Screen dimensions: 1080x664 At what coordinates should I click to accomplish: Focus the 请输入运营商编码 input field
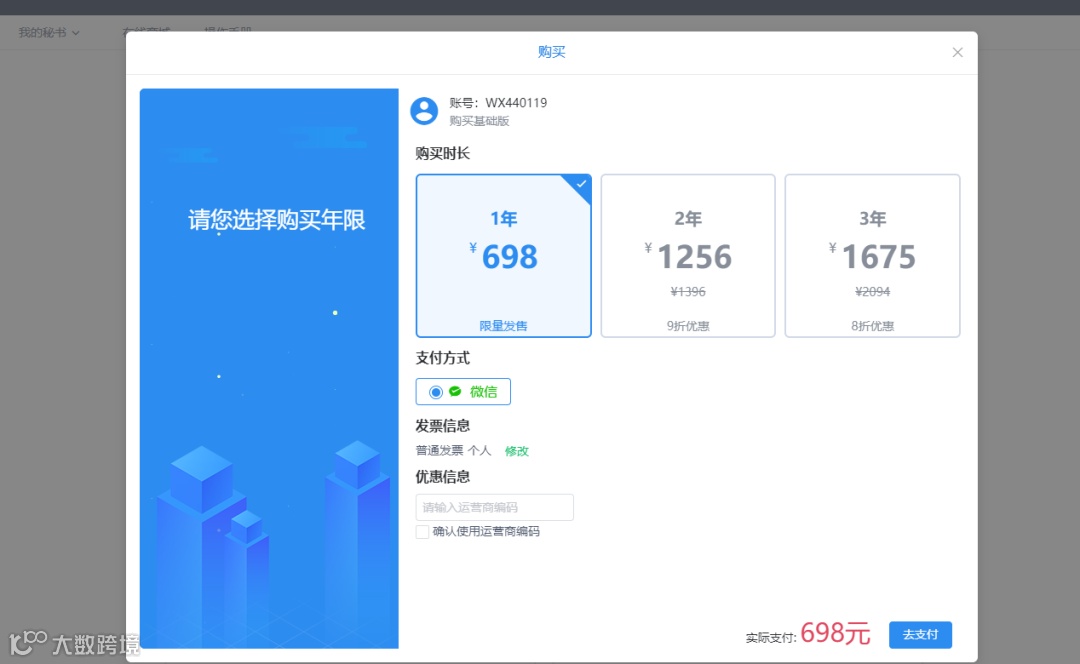[x=495, y=507]
